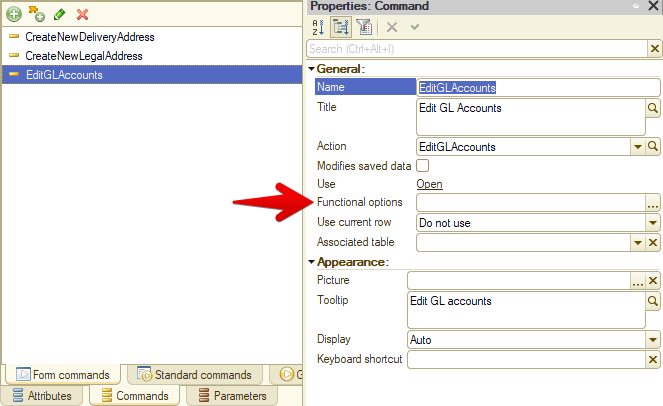Screen dimensions: 663x406
Task: Open the Display dropdown
Action: tap(653, 340)
